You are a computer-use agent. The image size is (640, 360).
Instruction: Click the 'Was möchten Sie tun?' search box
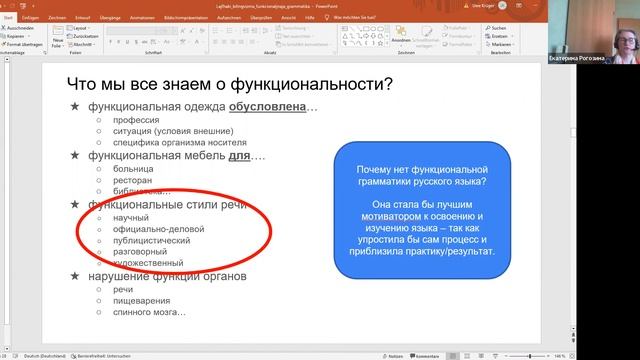[350, 18]
